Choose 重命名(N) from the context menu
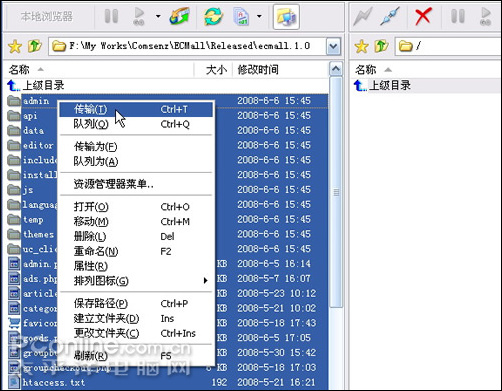The height and width of the screenshot is (391, 502). tap(136, 251)
